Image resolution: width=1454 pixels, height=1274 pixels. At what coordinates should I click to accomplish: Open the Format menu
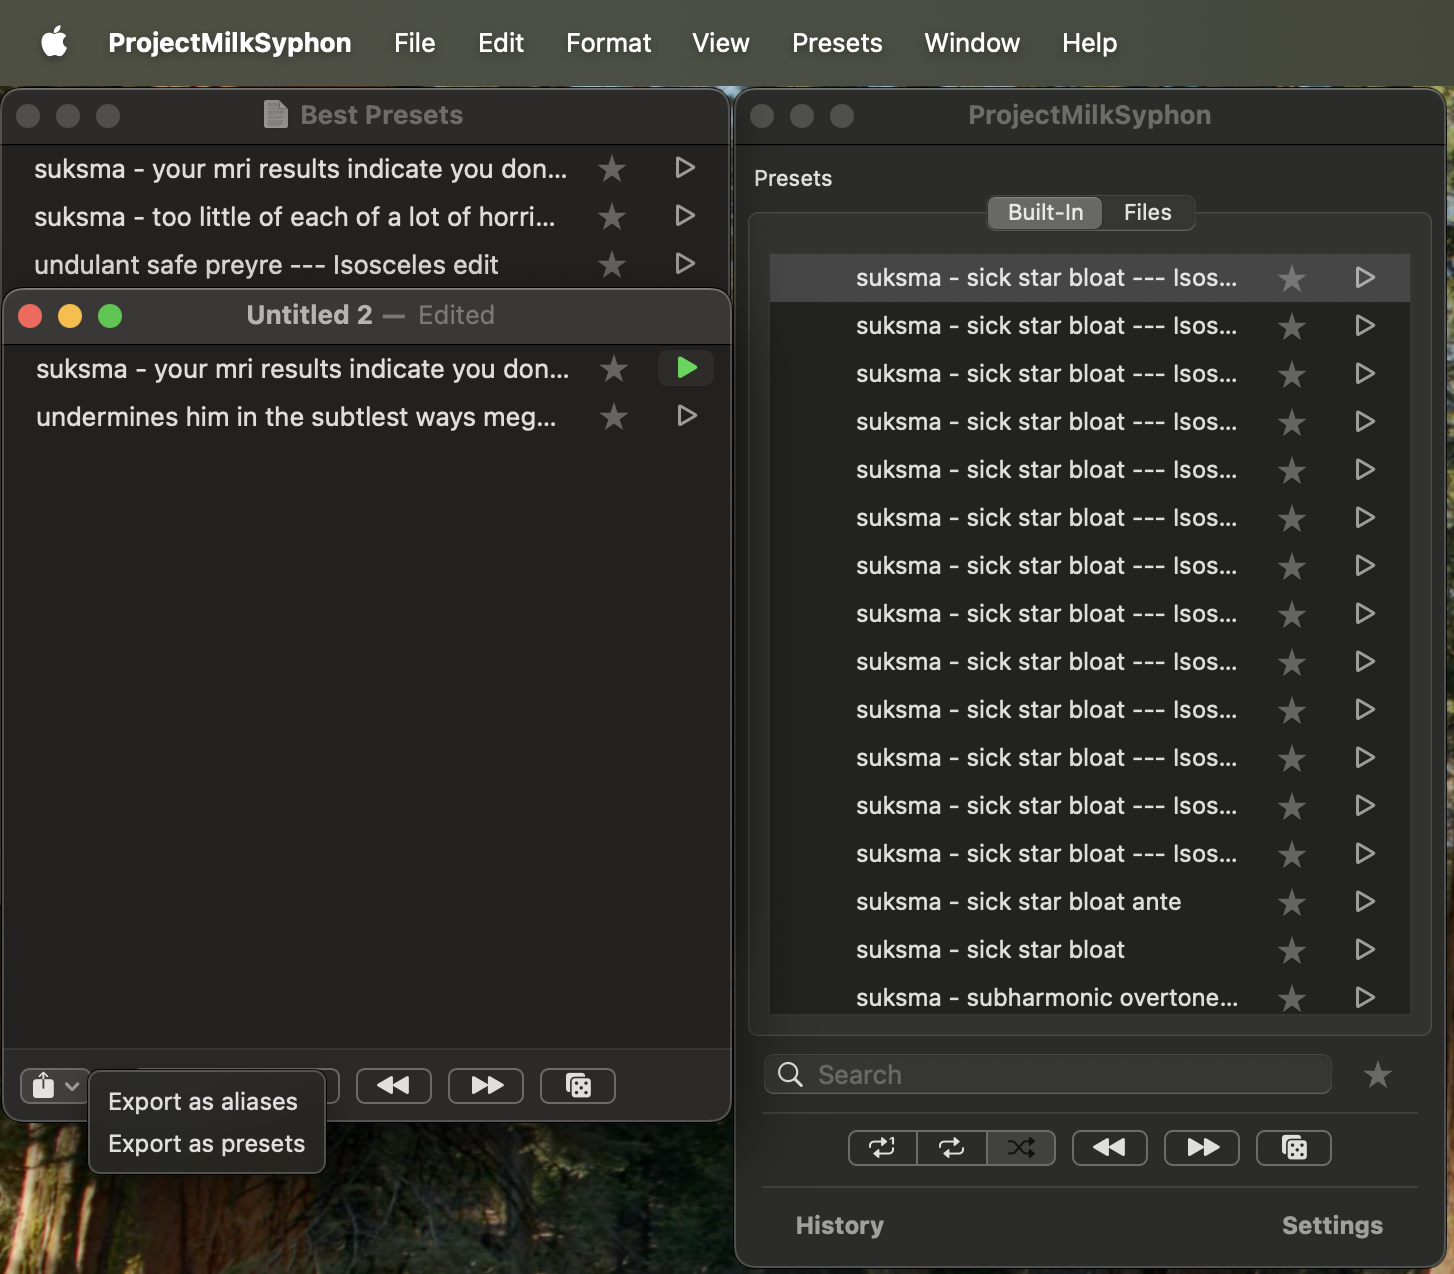[x=608, y=43]
